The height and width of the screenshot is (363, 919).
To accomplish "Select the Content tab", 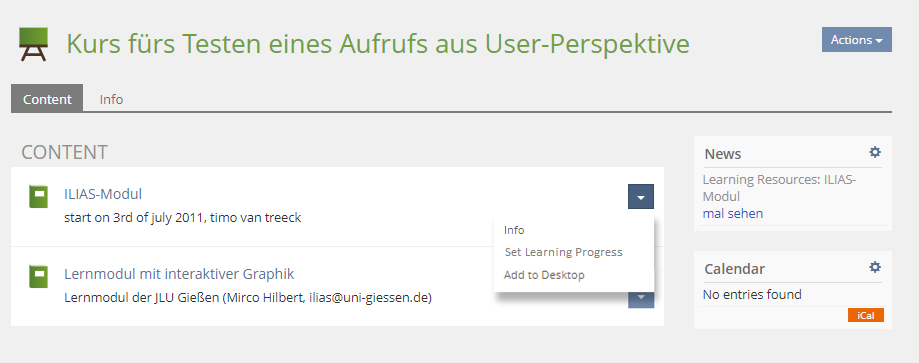I will click(47, 99).
